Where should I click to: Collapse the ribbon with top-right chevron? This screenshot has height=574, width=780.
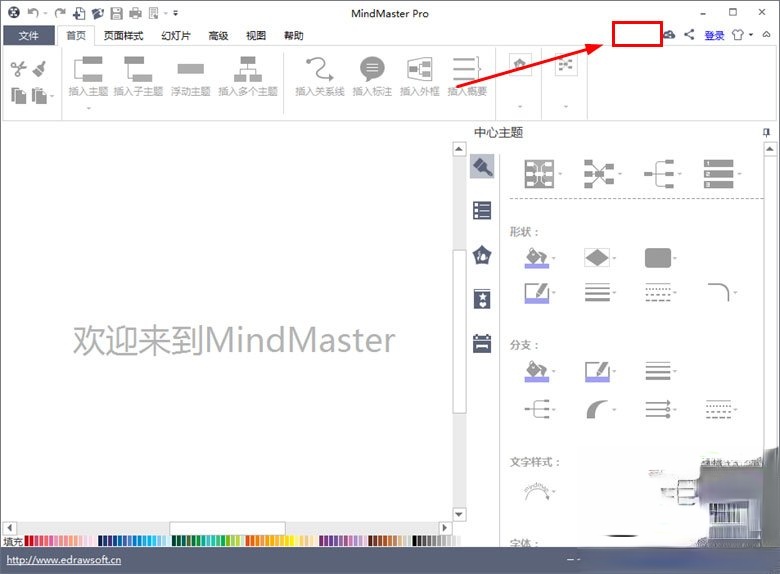(x=767, y=34)
